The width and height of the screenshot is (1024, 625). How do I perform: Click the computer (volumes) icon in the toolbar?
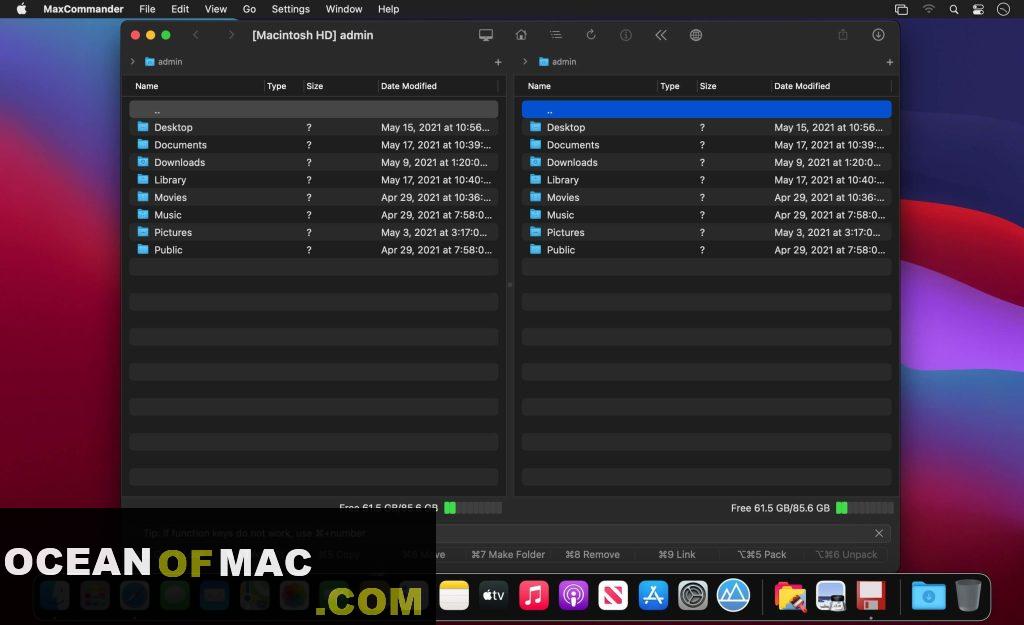click(486, 35)
